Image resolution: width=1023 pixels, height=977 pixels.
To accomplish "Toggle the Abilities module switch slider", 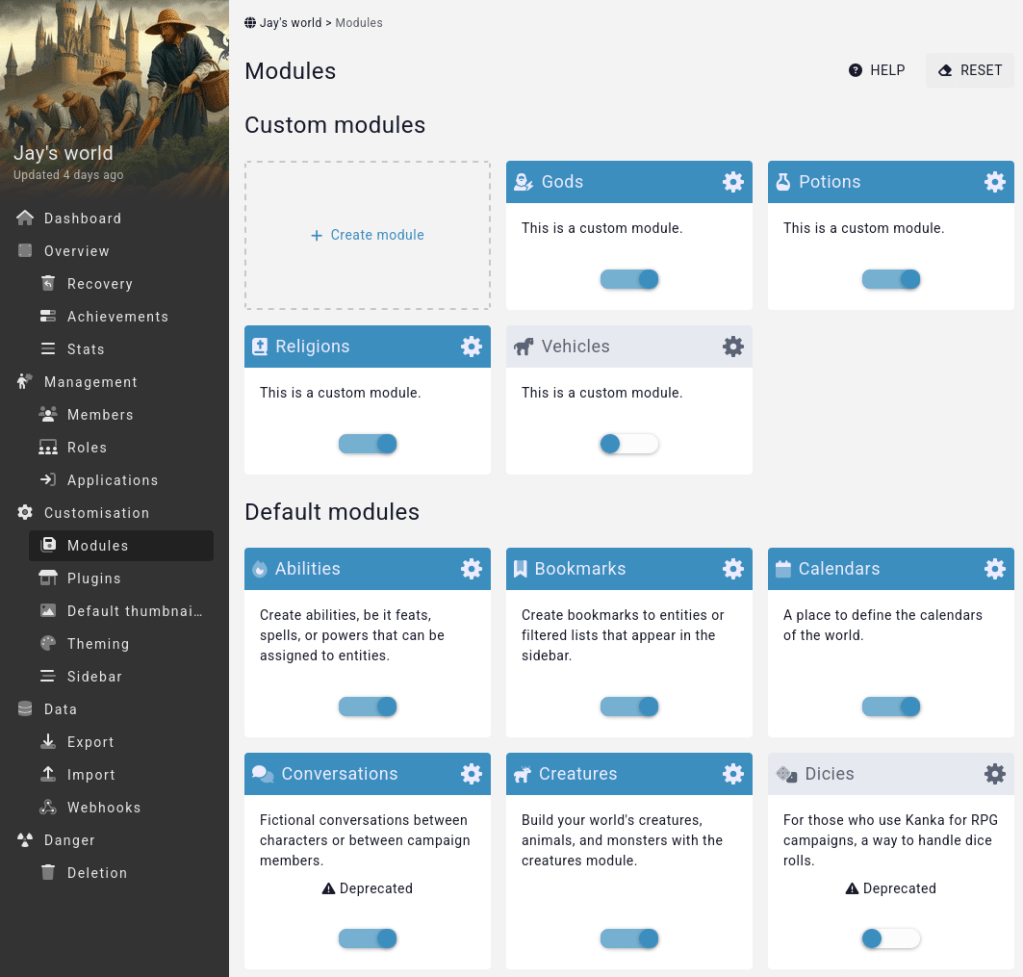I will point(367,706).
